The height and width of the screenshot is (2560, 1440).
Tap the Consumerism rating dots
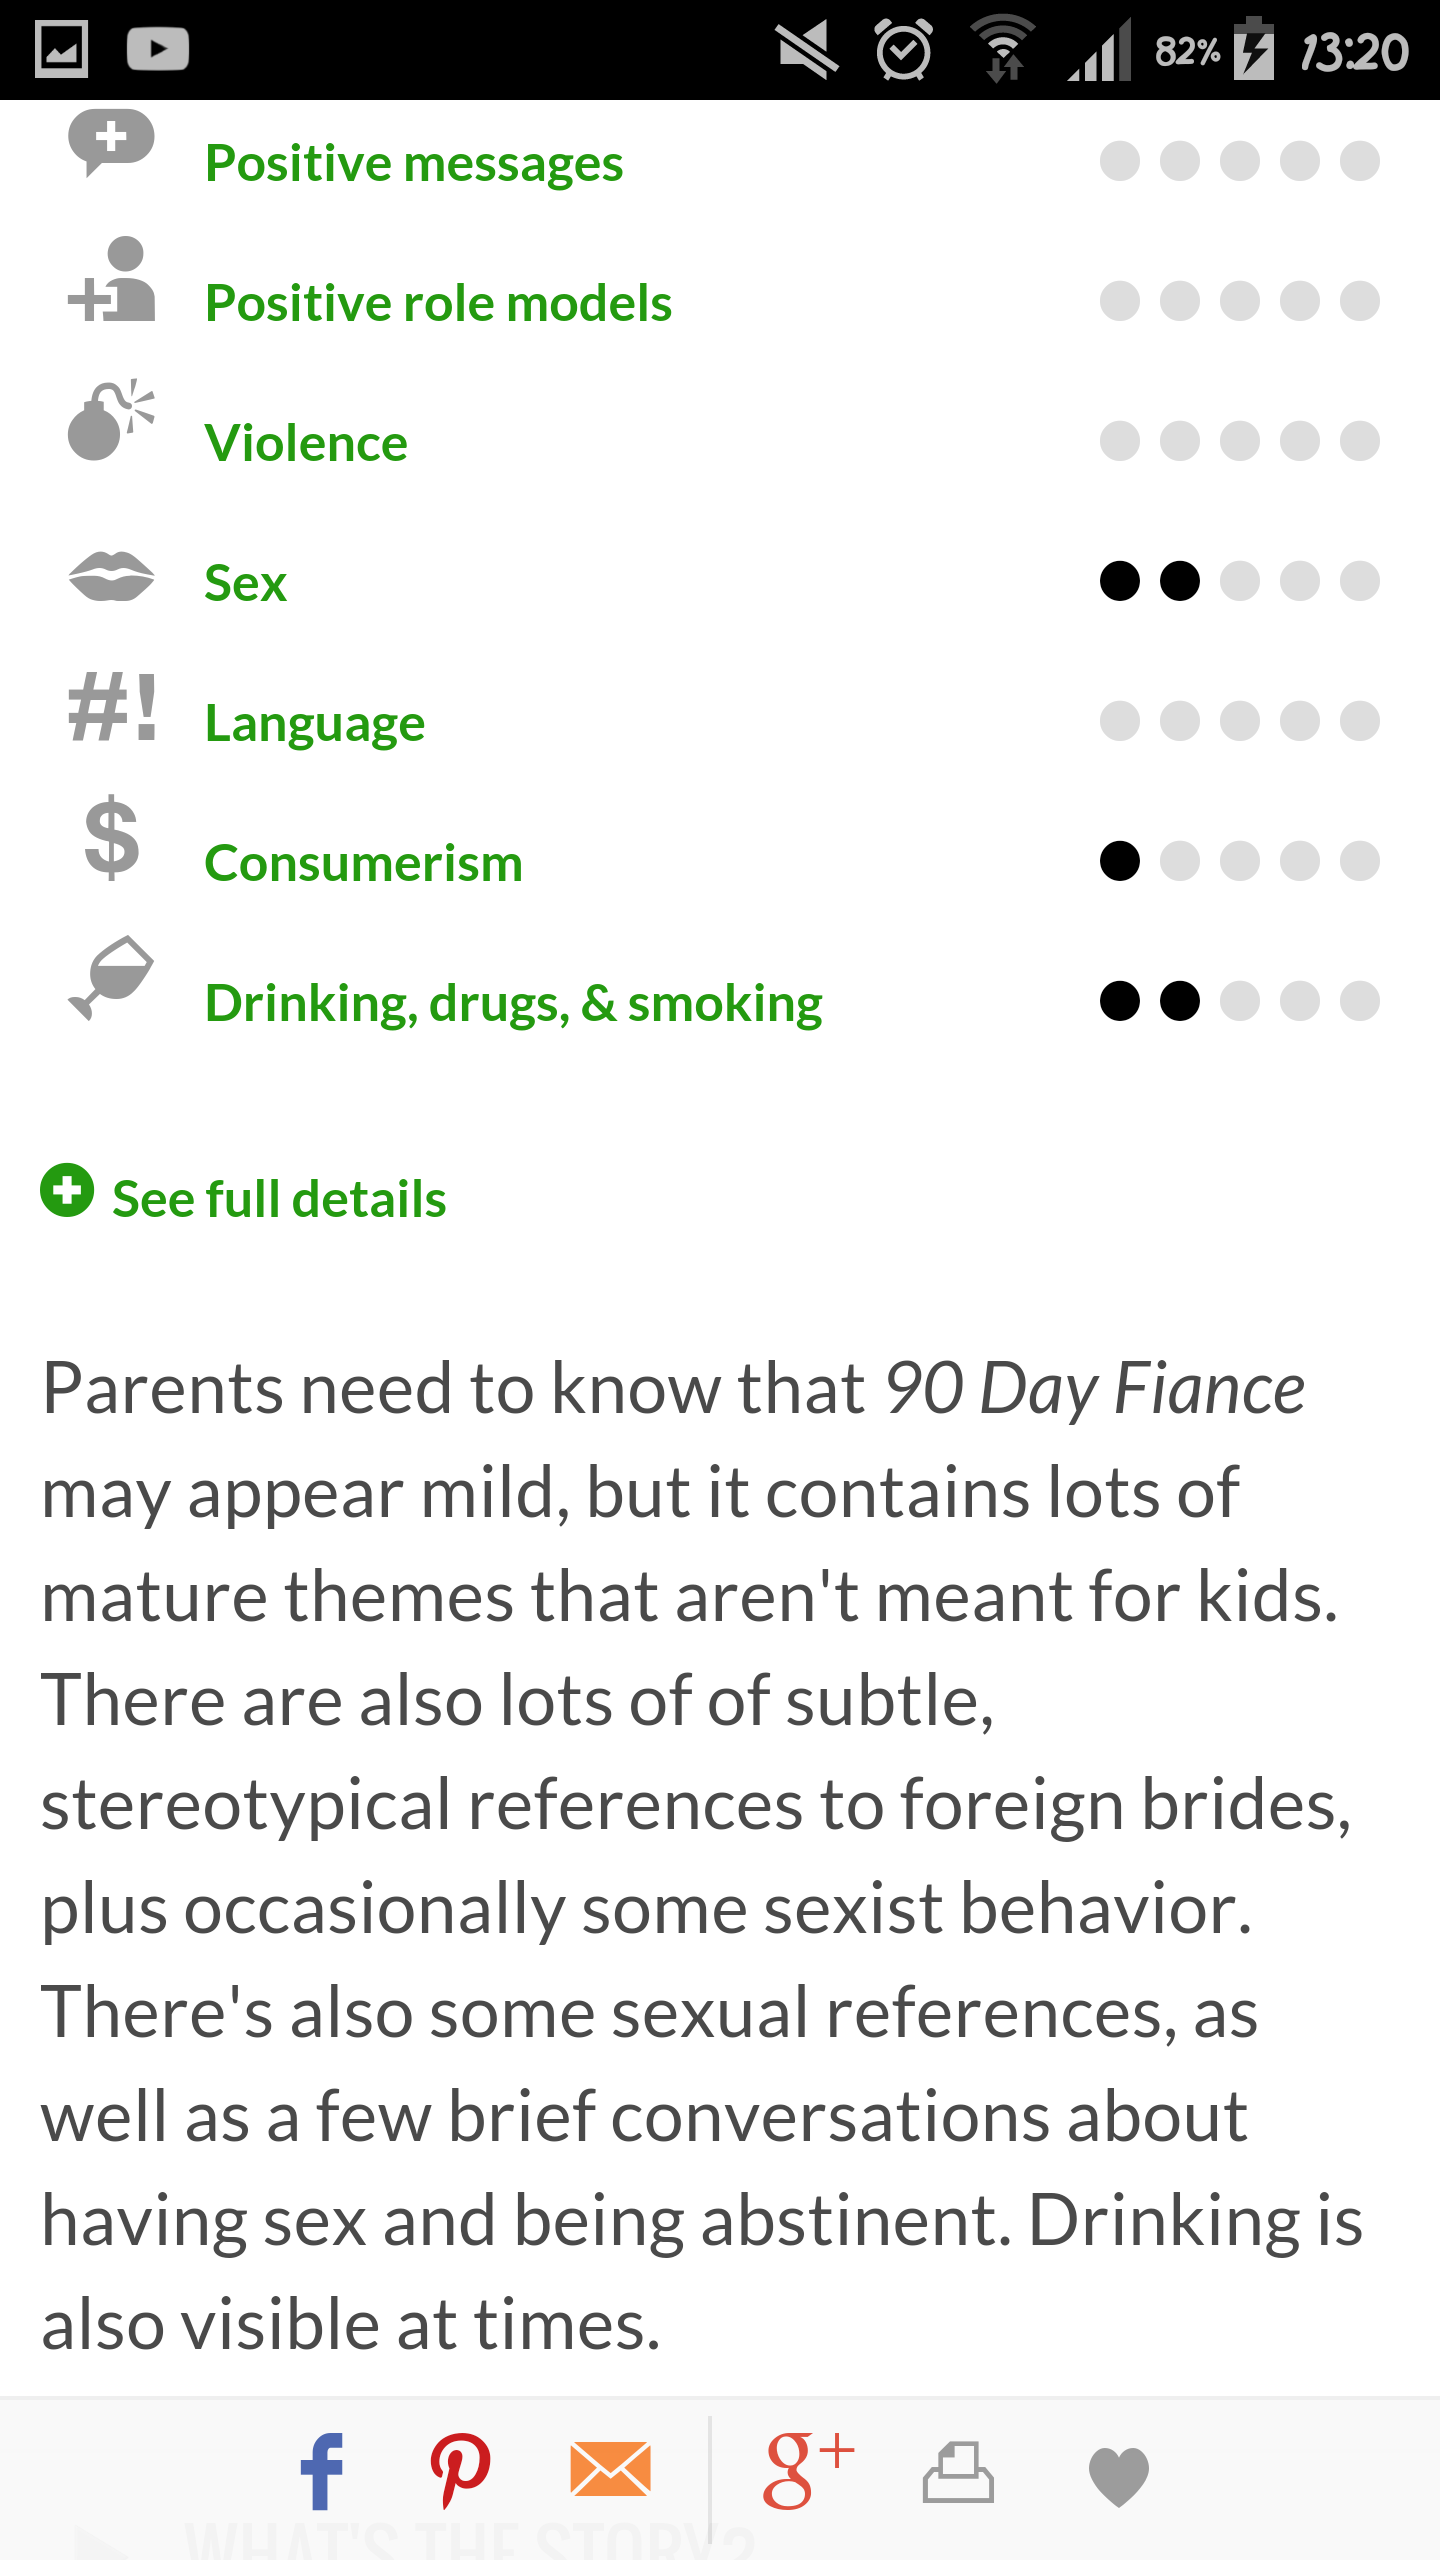coord(1239,861)
